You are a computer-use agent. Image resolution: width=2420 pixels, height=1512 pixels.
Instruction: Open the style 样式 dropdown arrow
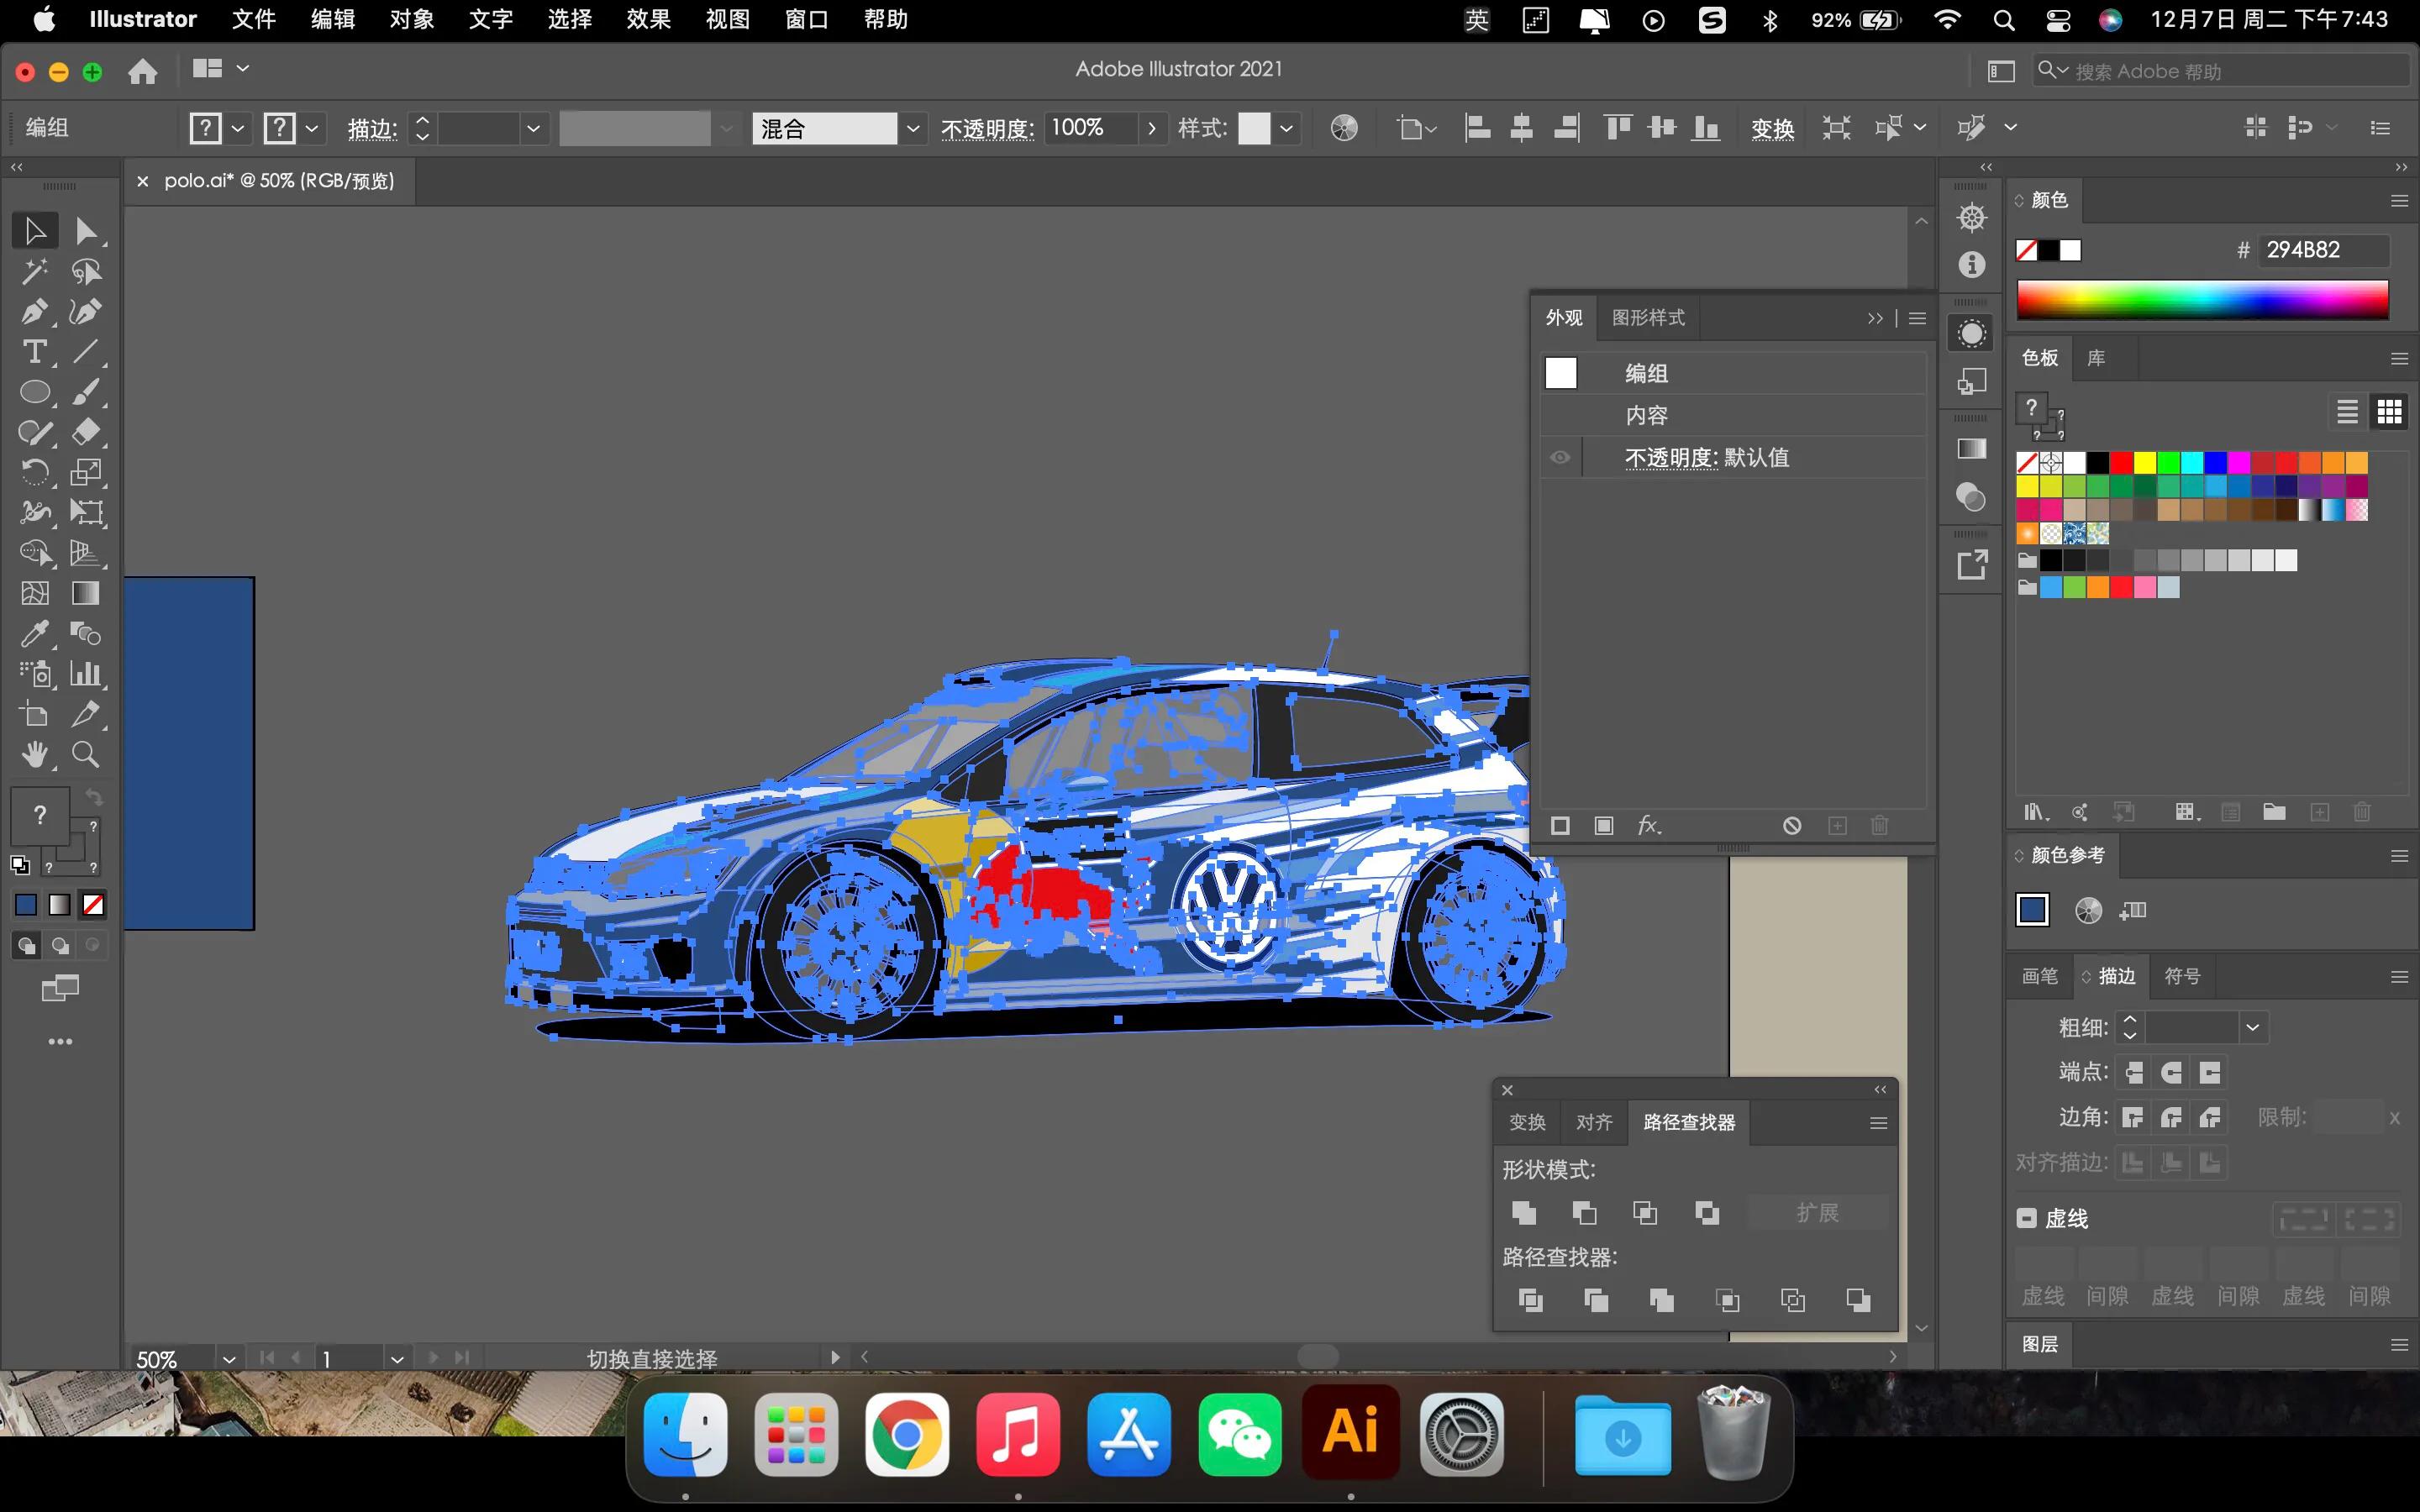coord(1286,128)
